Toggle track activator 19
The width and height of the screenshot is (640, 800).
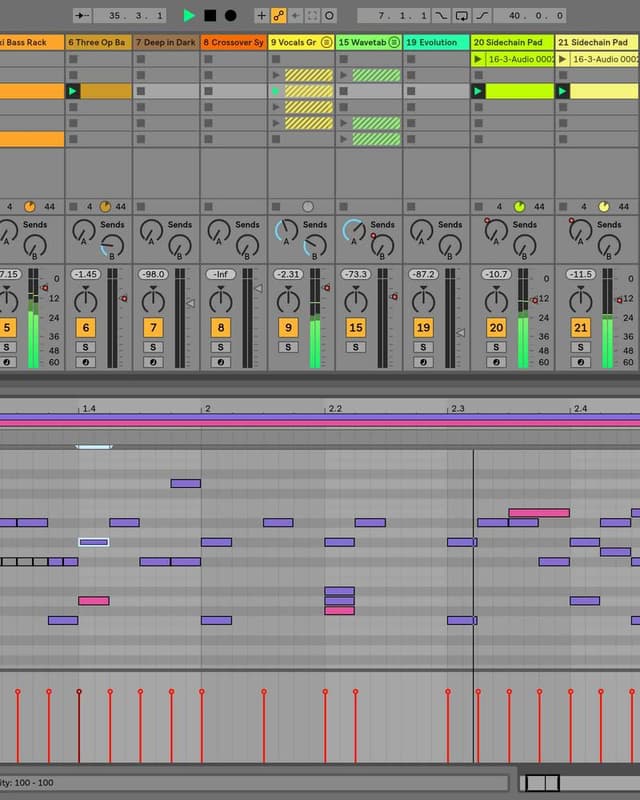[x=423, y=328]
